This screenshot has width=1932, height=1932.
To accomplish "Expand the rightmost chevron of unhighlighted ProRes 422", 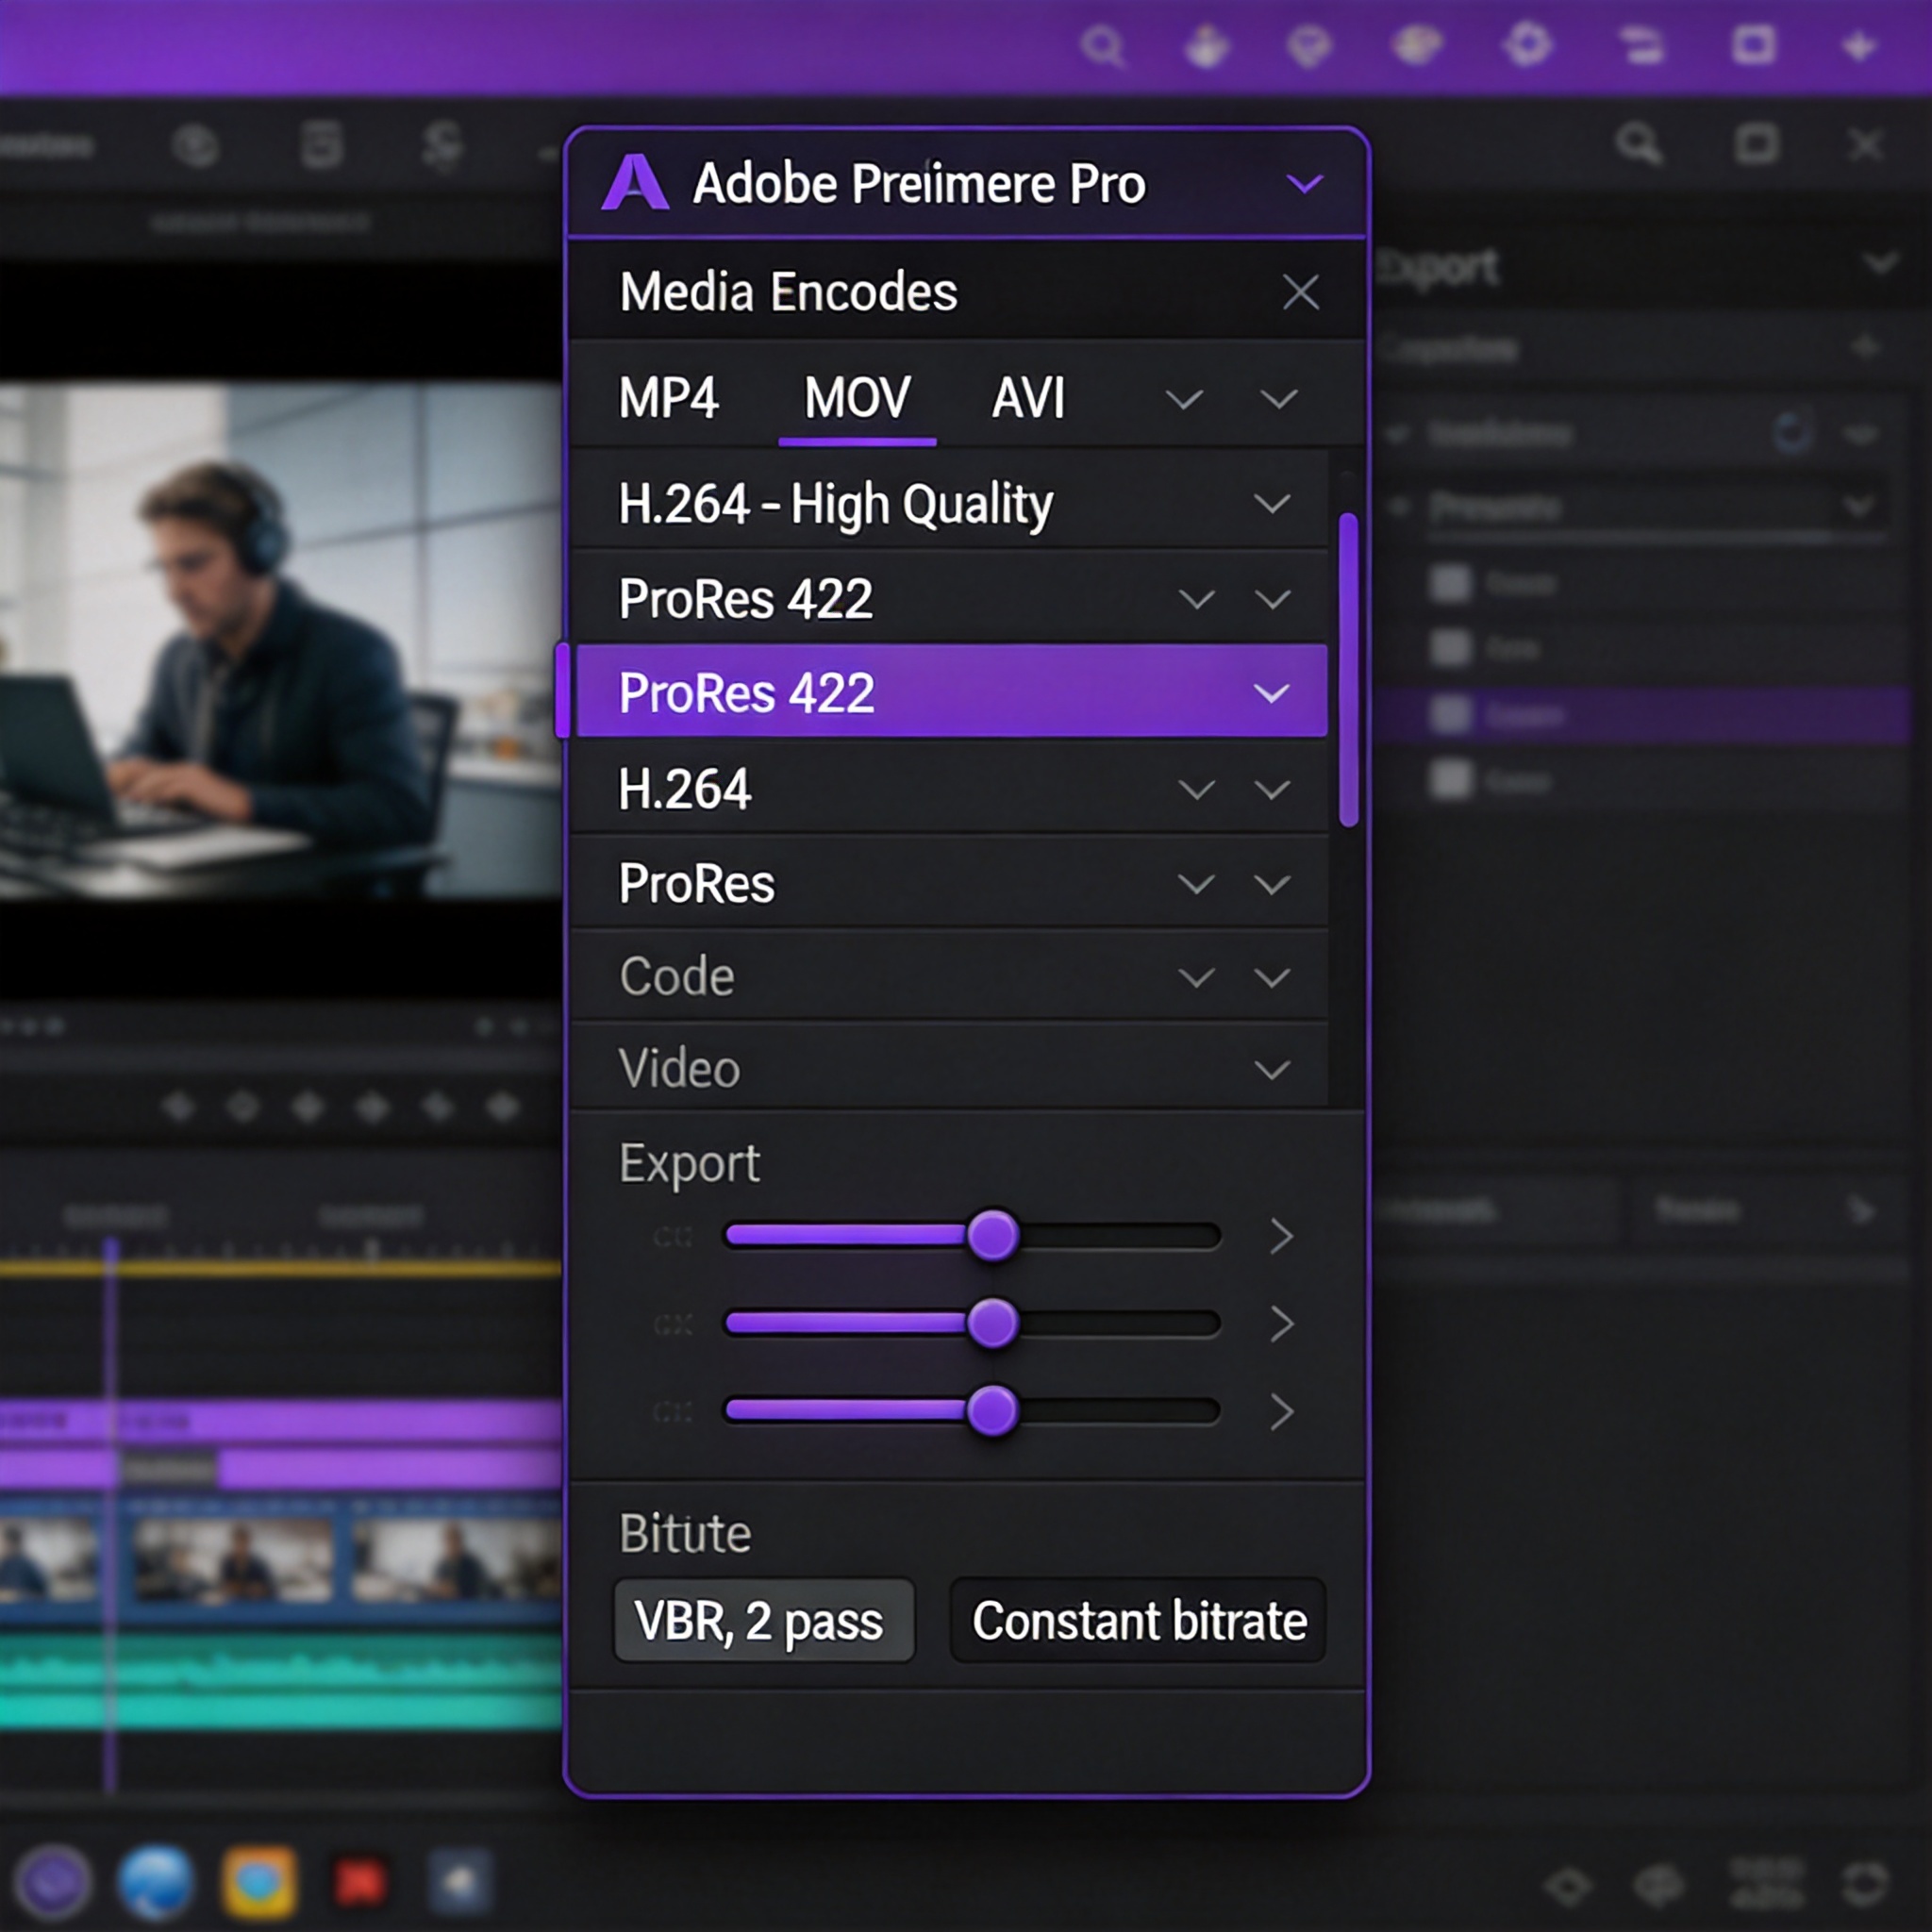I will tap(1271, 599).
